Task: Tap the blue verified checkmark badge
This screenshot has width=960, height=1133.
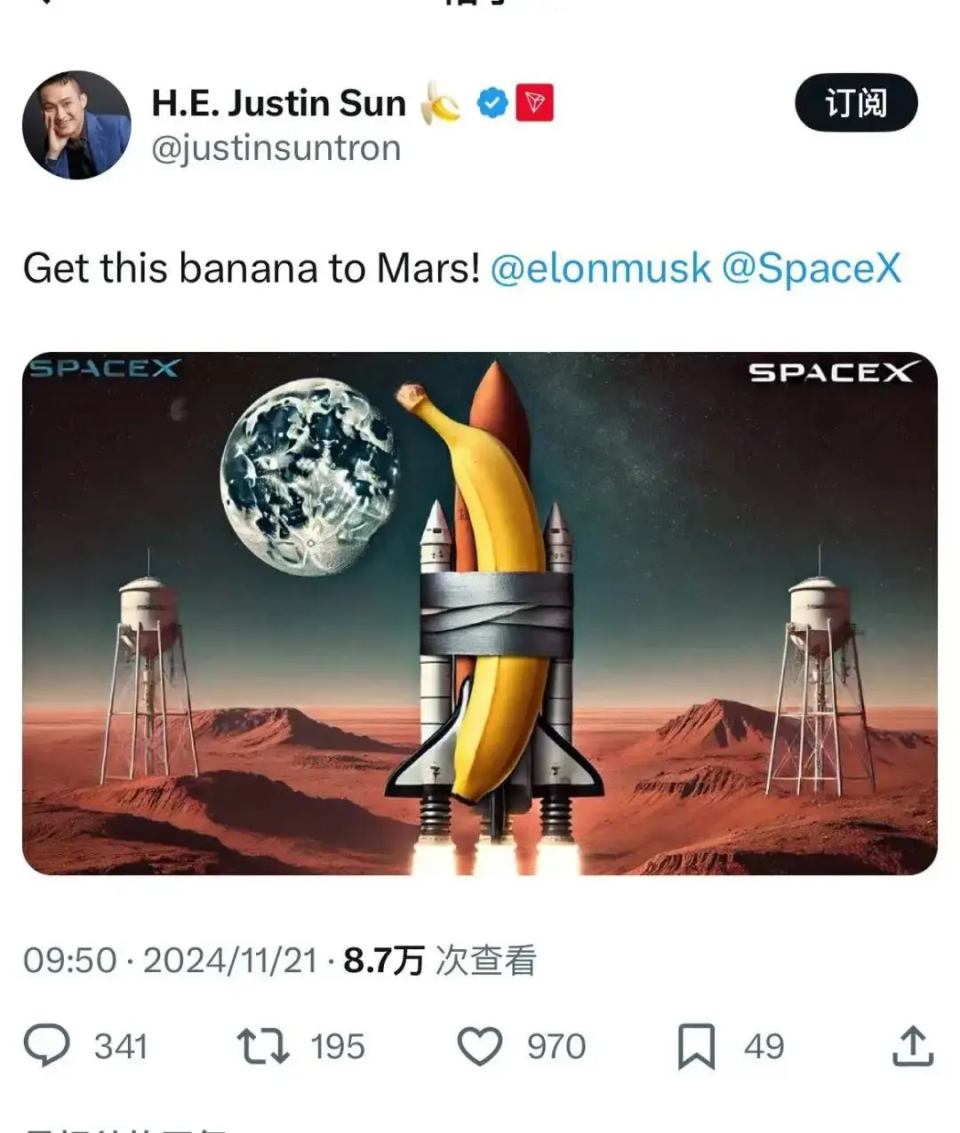Action: pyautogui.click(x=491, y=104)
